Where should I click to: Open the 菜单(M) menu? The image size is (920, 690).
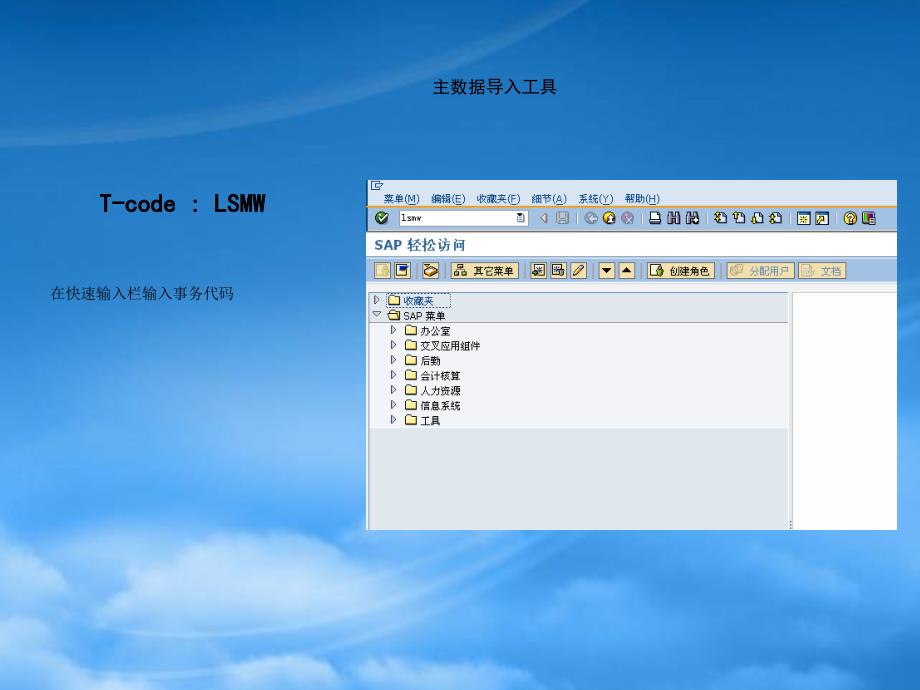(x=401, y=199)
